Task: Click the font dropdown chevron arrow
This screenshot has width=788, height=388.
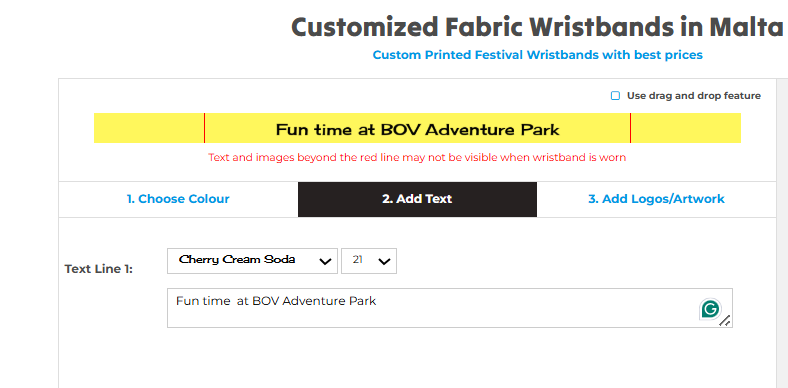Action: [x=325, y=261]
